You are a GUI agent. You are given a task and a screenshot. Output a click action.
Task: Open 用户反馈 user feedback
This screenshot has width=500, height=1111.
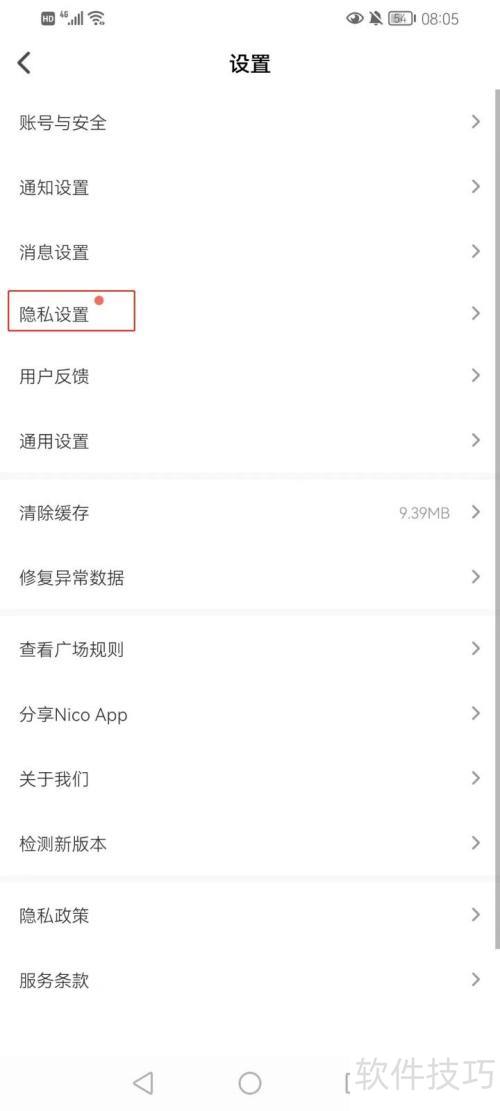[x=250, y=376]
